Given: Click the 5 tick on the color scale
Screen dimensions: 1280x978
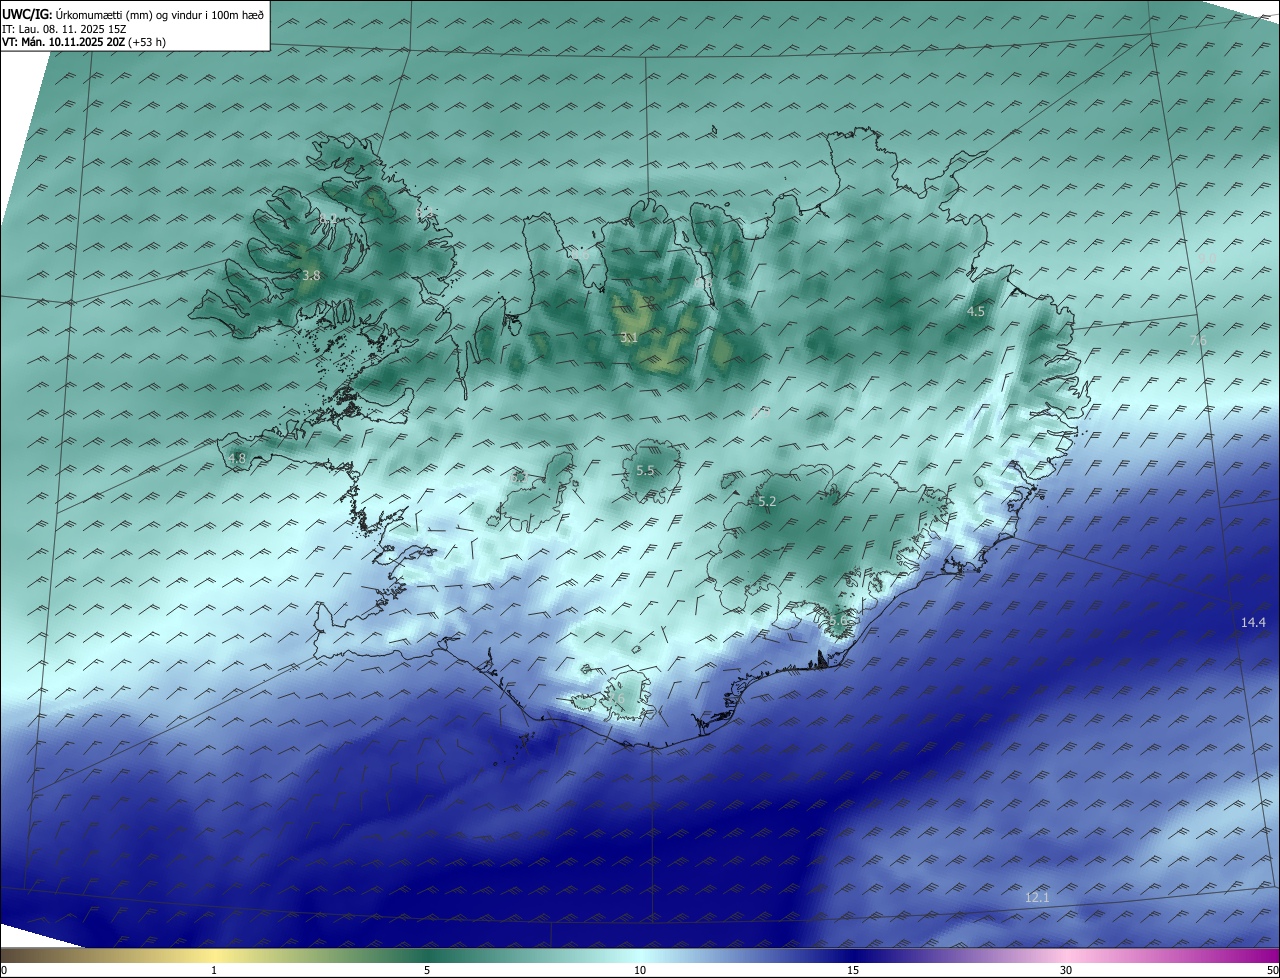Looking at the screenshot, I should click(x=427, y=970).
